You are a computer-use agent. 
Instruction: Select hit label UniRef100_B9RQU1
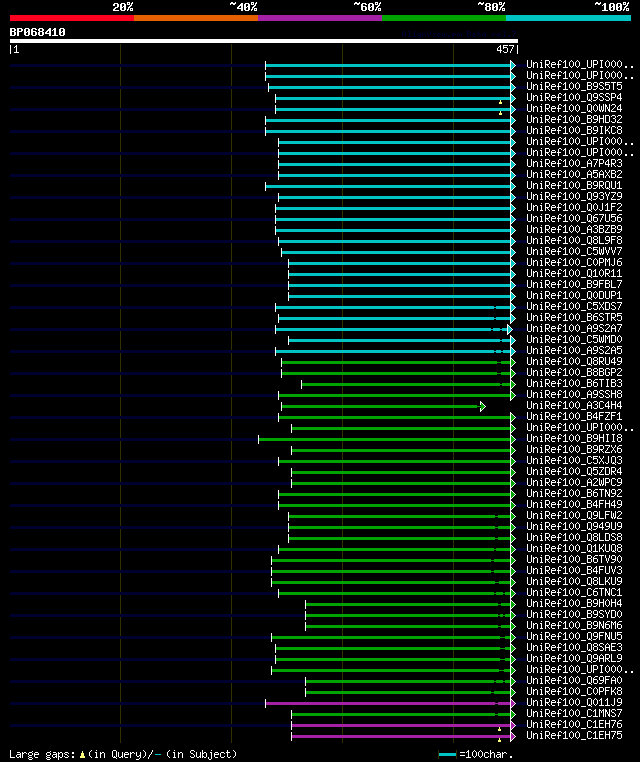[x=574, y=185]
